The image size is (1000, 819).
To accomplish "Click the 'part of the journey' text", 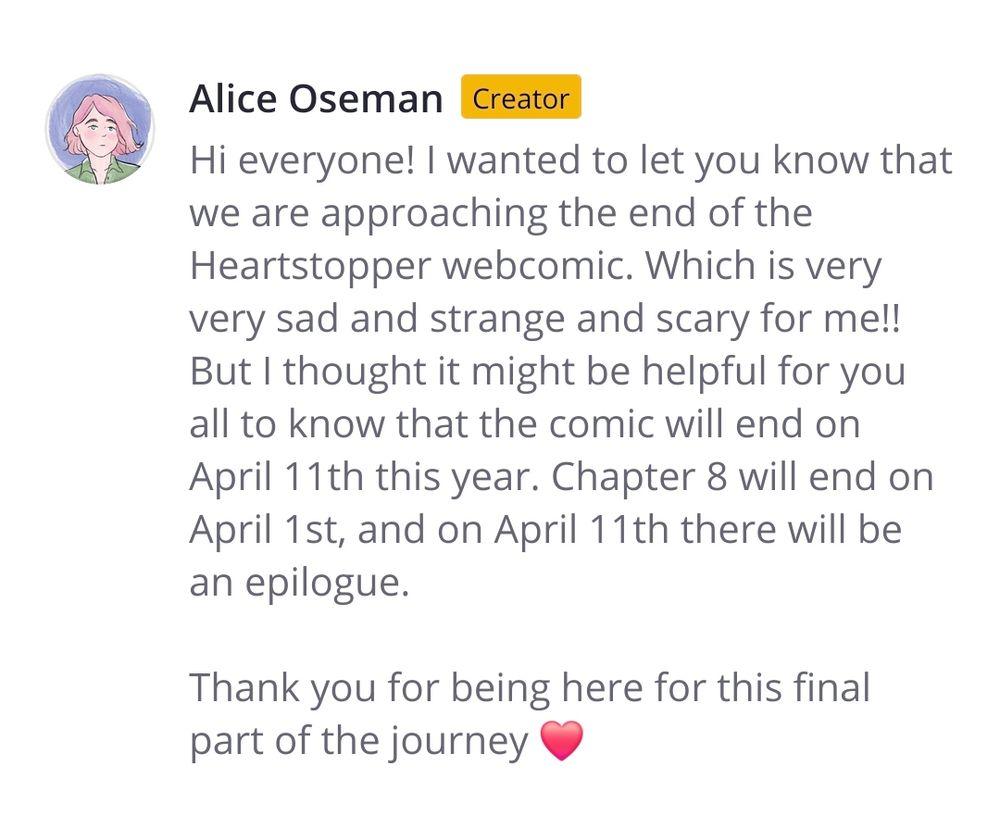I will coord(358,741).
